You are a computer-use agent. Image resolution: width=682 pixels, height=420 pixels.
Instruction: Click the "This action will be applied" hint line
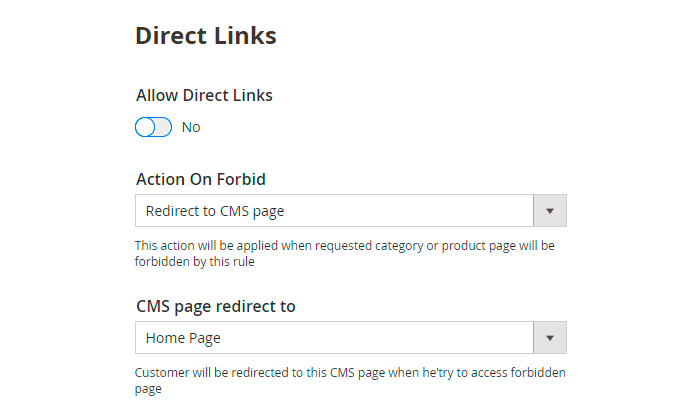pyautogui.click(x=344, y=245)
